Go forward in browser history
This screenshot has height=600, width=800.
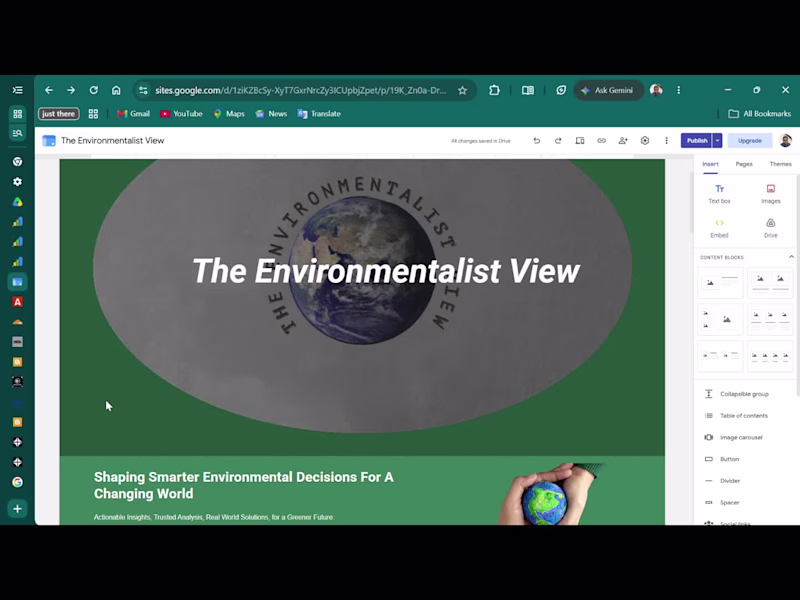[x=71, y=90]
